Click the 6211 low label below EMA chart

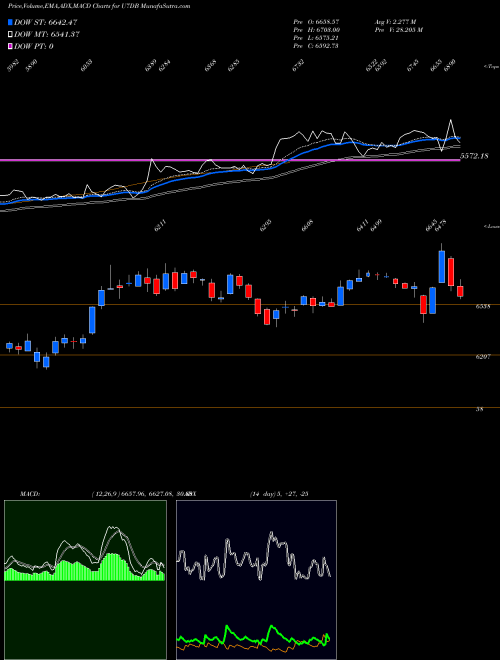click(160, 226)
